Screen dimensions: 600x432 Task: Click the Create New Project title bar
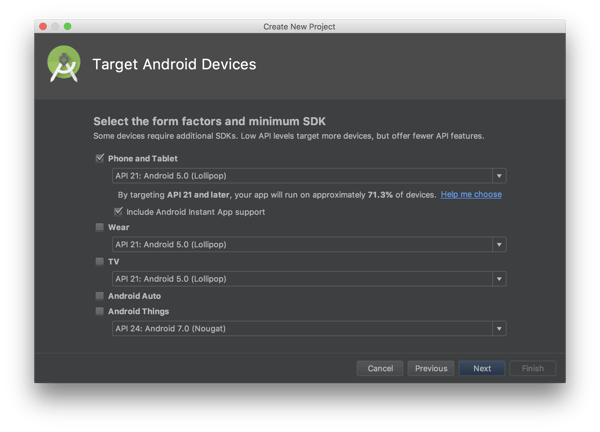[300, 25]
